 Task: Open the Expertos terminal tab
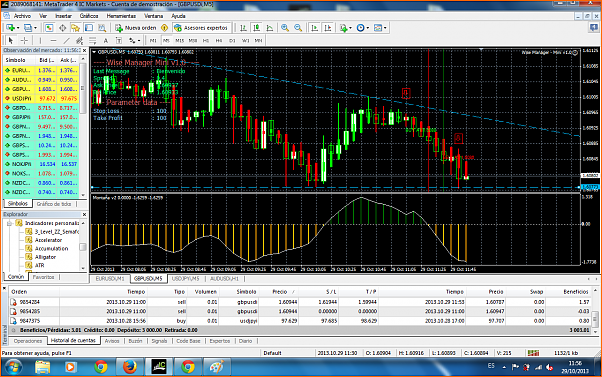click(220, 341)
